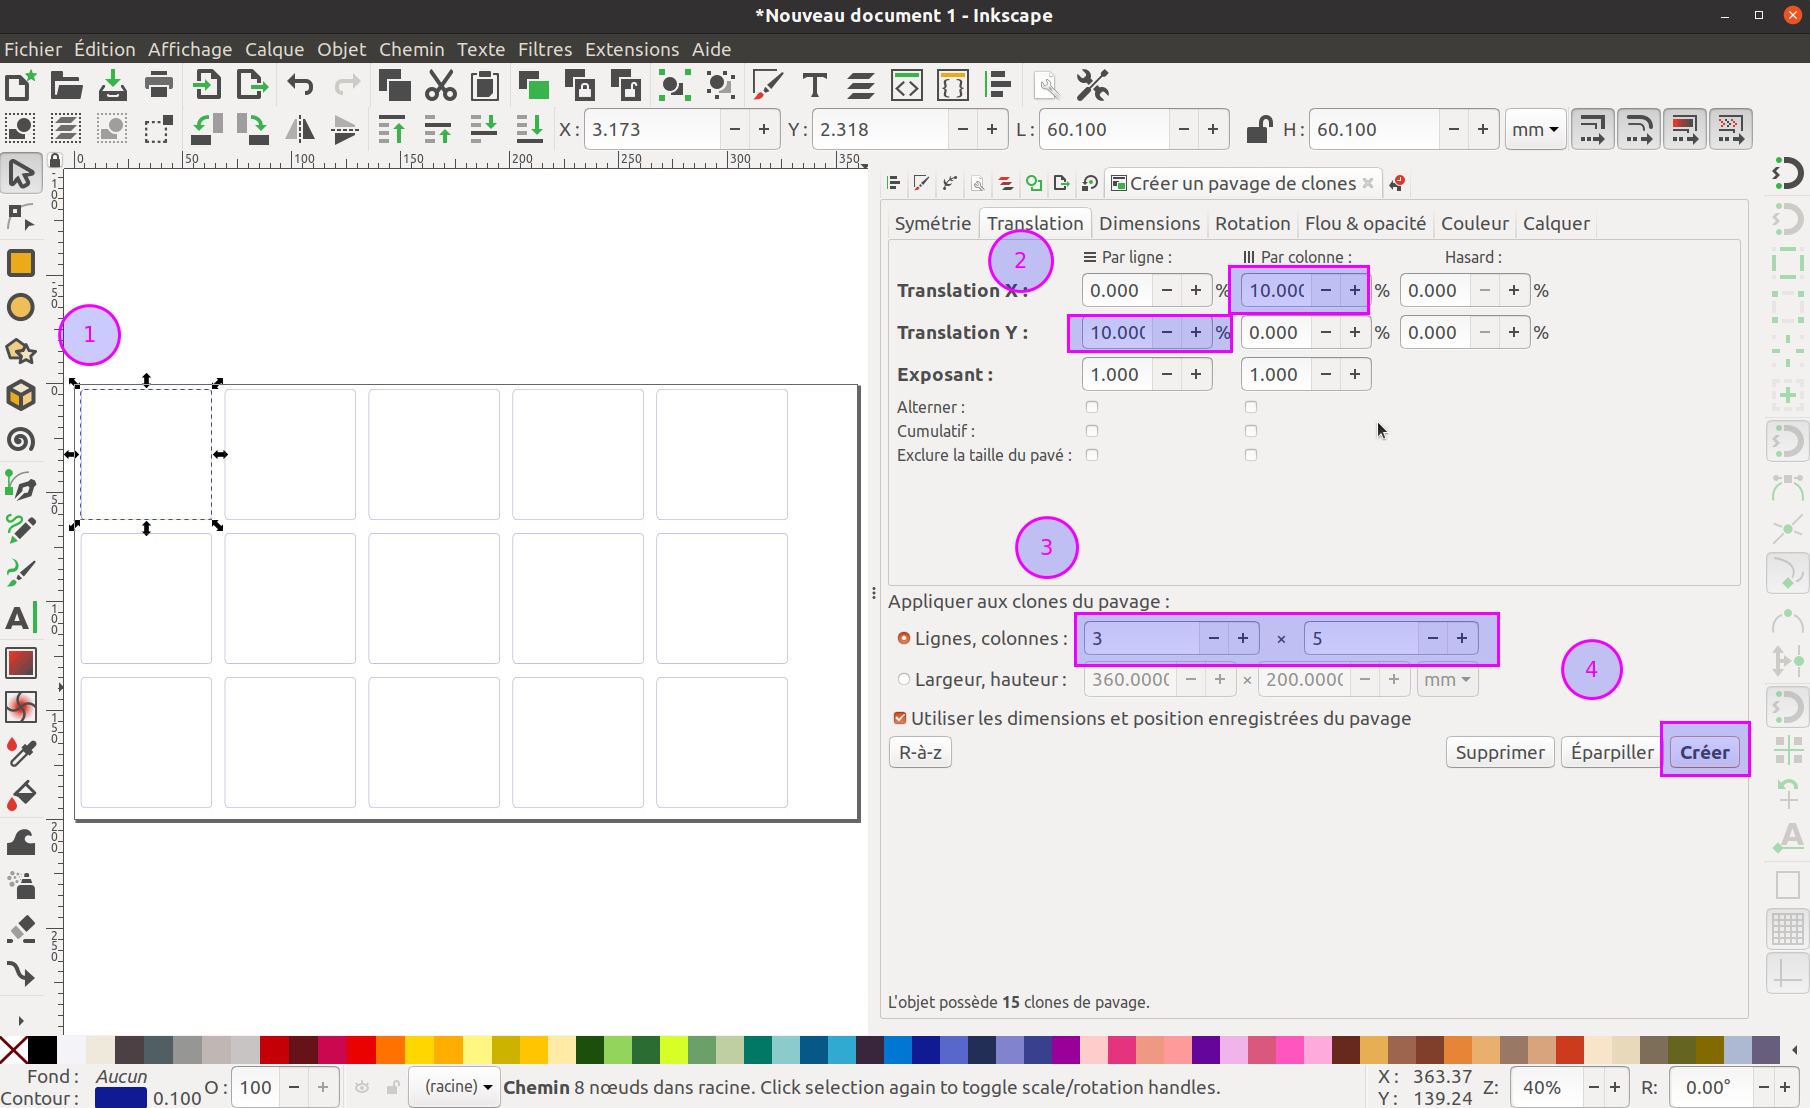Viewport: 1810px width, 1108px height.
Task: Click the Éparpiller button
Action: coord(1612,752)
